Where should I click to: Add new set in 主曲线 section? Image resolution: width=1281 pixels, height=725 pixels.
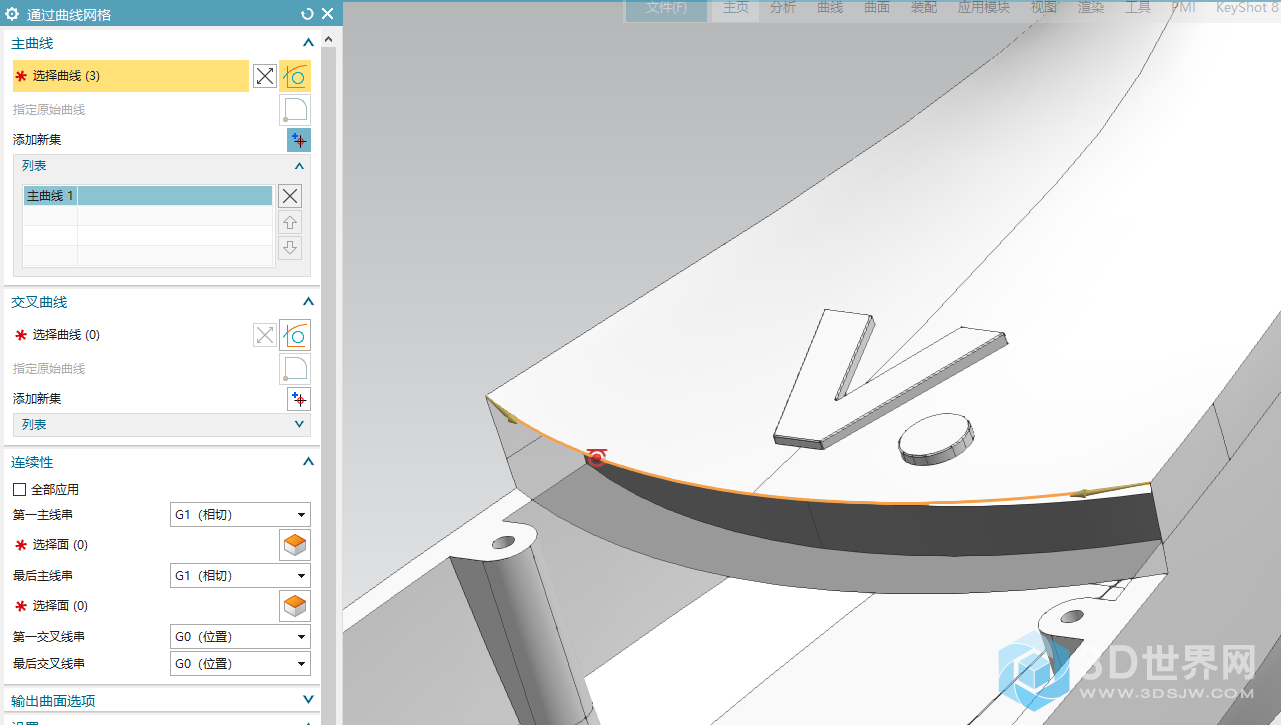click(299, 140)
